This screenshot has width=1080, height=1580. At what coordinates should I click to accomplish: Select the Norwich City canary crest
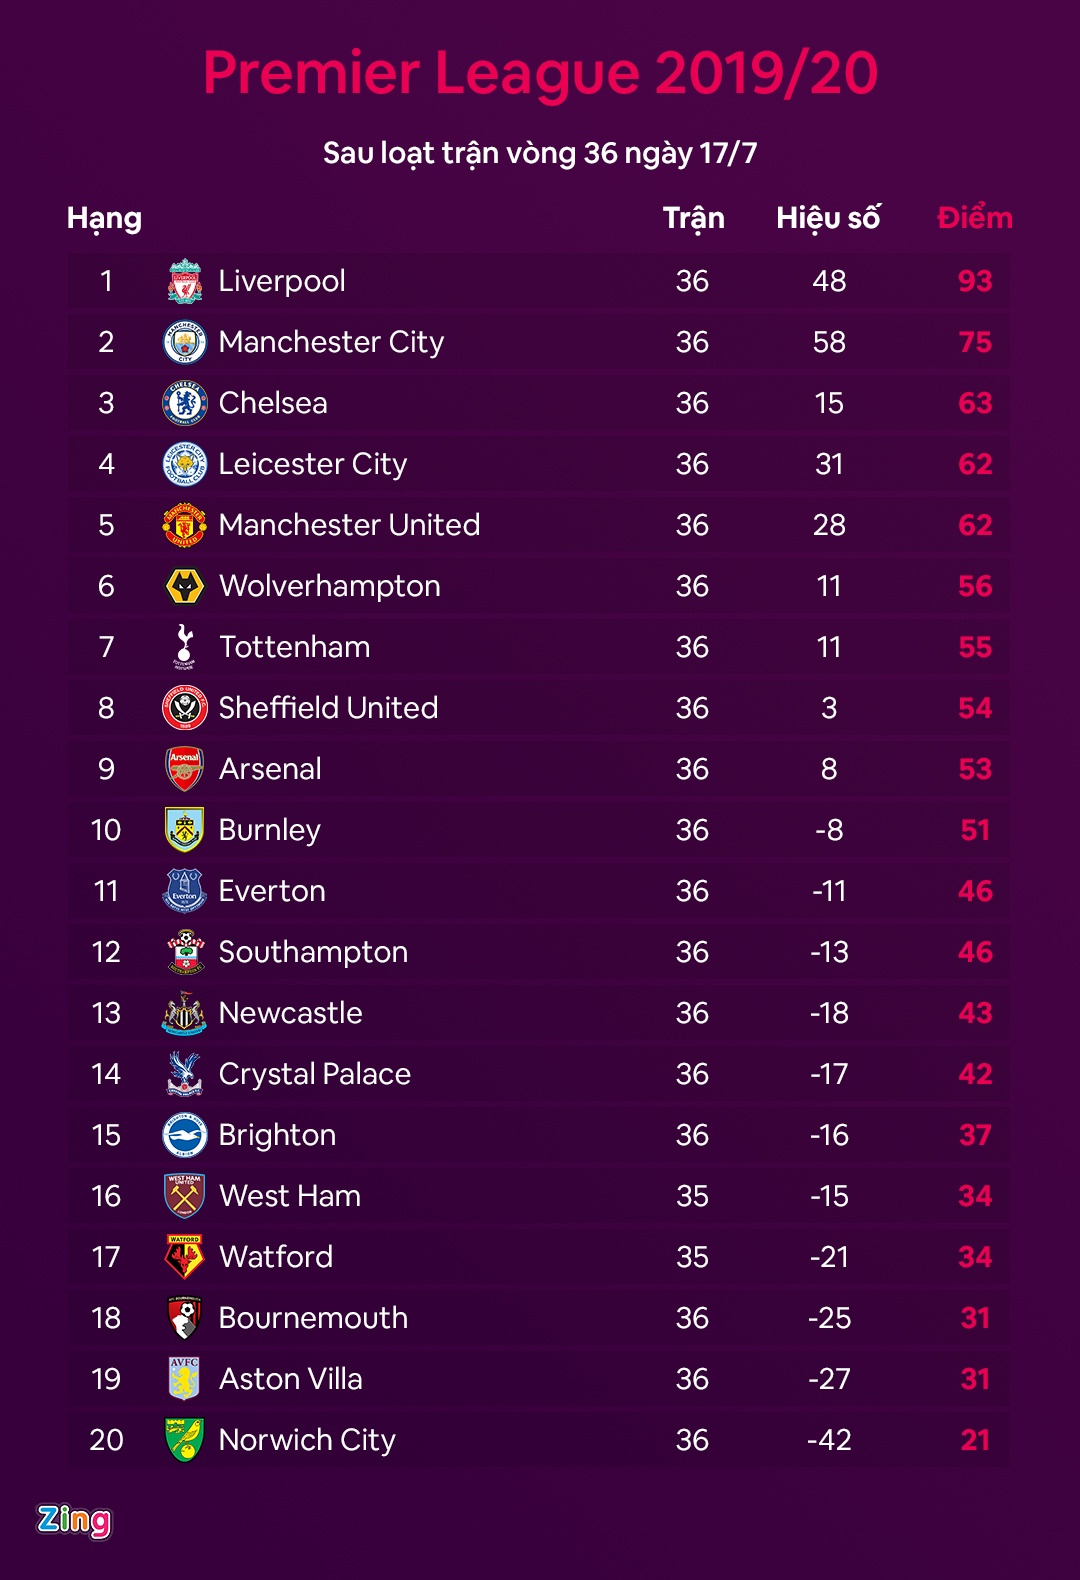185,1440
